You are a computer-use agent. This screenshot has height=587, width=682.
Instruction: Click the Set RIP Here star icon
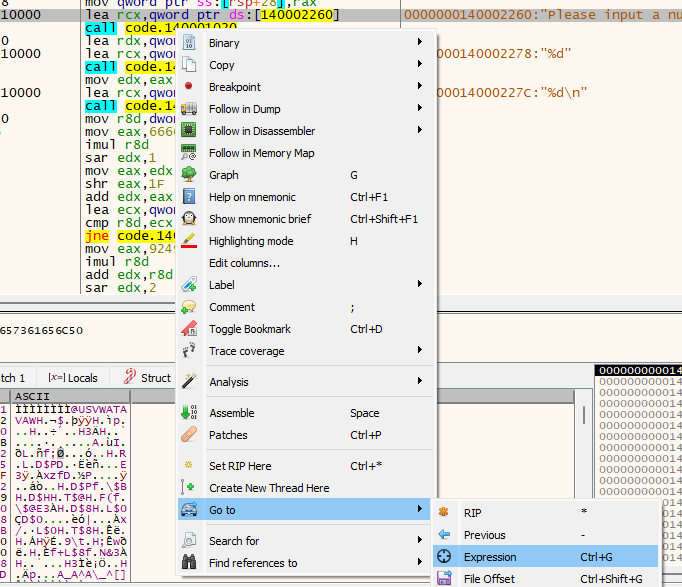[x=189, y=465]
